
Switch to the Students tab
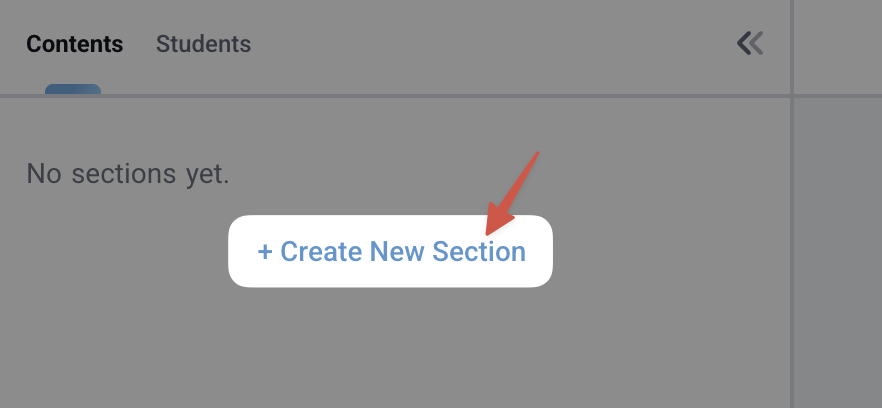[x=203, y=44]
